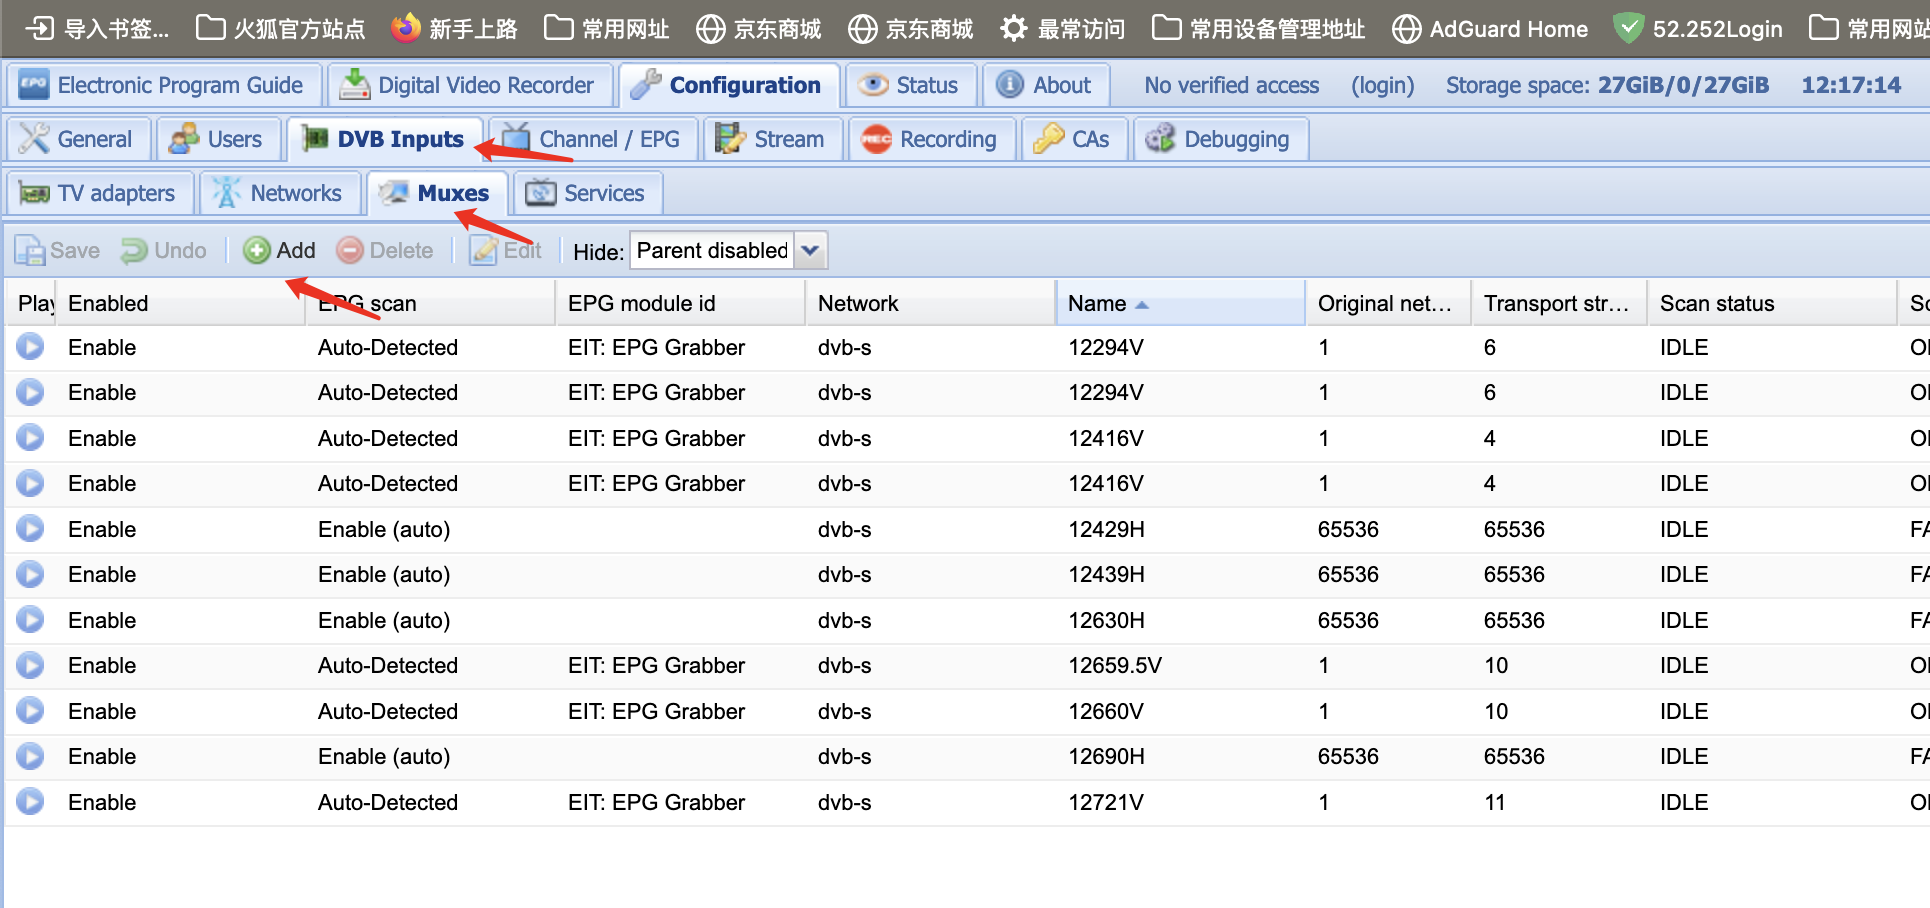Open the 新手上路 Firefox bookmark
1930x908 pixels.
454,29
